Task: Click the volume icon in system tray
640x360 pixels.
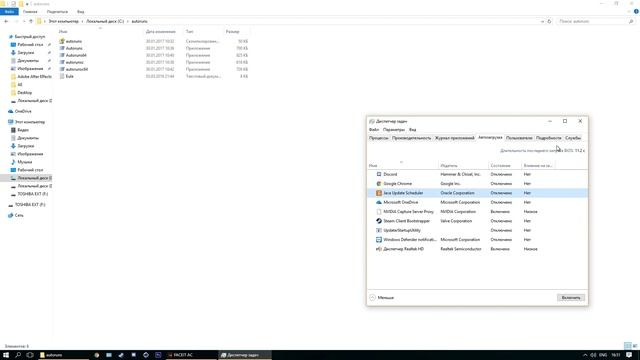Action: [x=593, y=355]
